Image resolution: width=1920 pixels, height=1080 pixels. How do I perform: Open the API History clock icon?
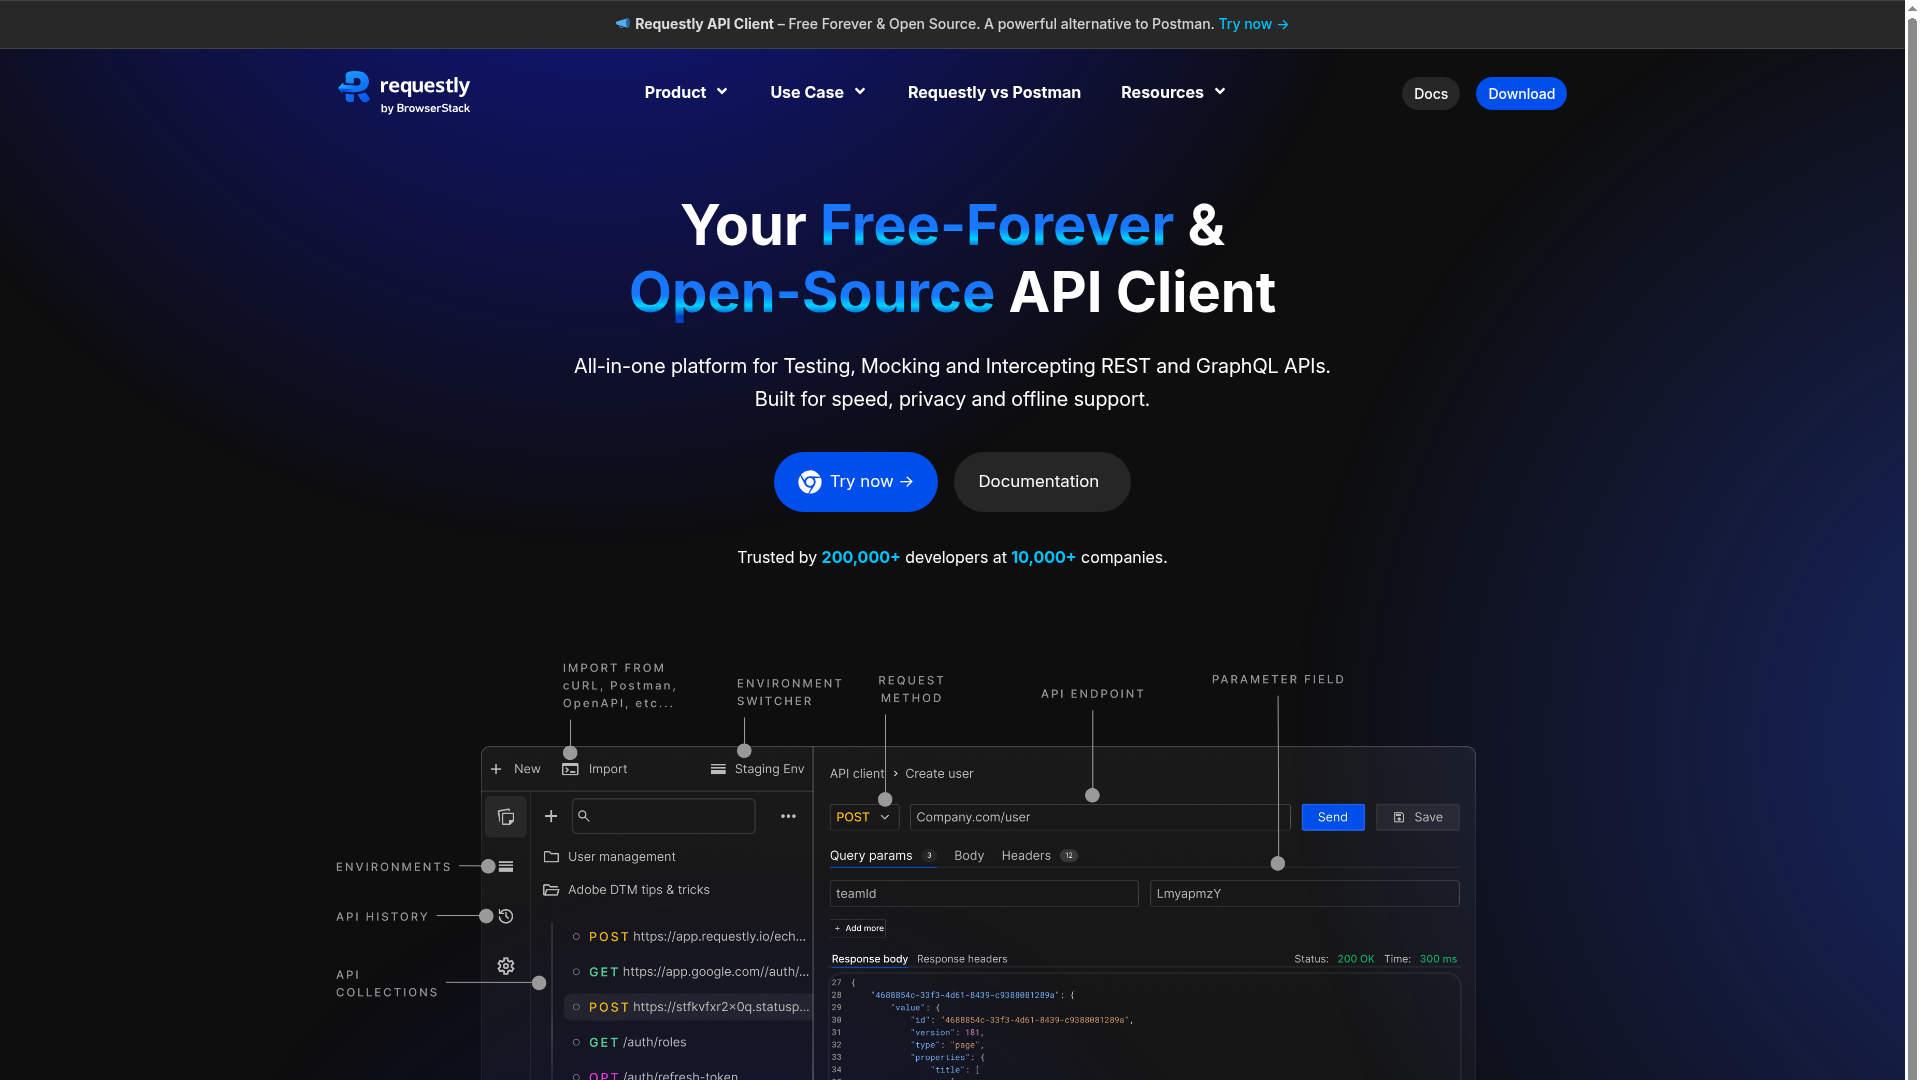click(506, 916)
